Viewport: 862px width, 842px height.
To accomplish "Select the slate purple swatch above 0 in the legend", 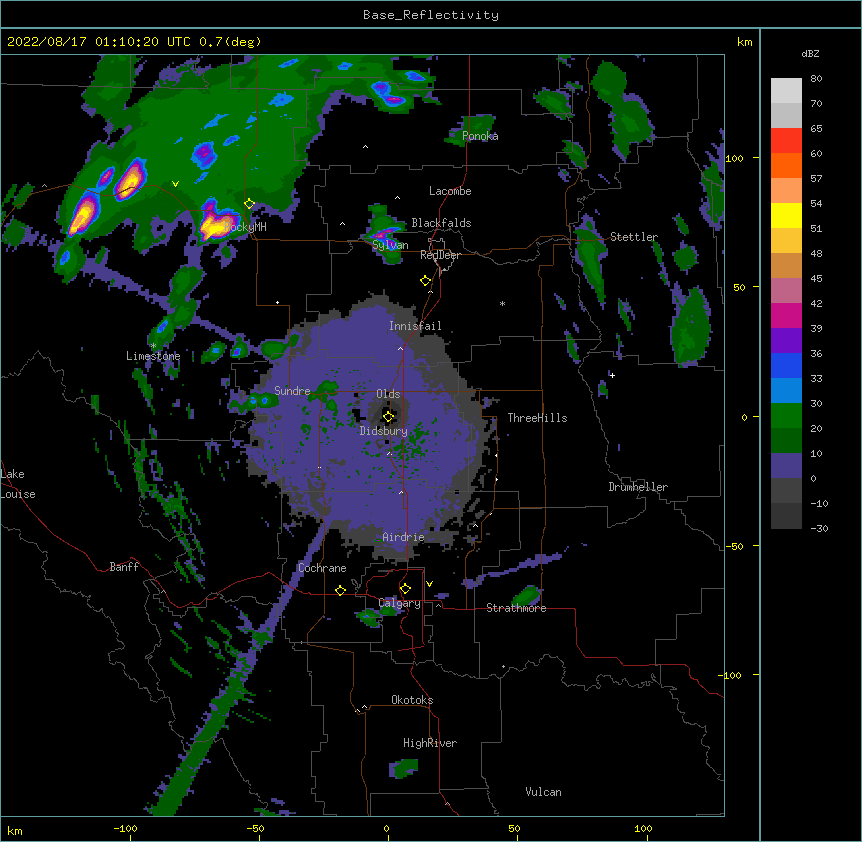I will 786,466.
